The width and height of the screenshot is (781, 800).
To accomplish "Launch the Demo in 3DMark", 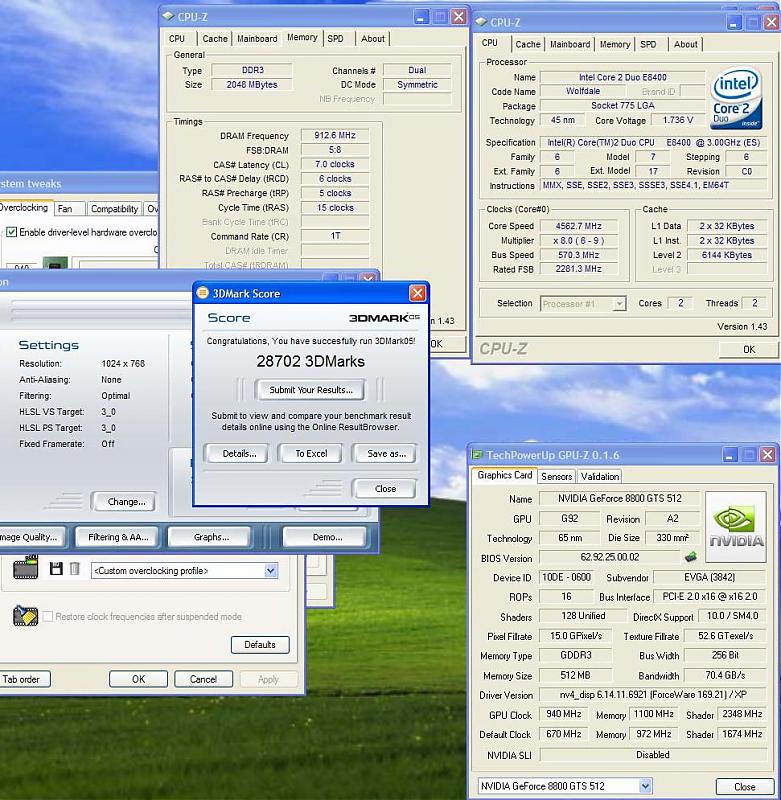I will [x=327, y=537].
